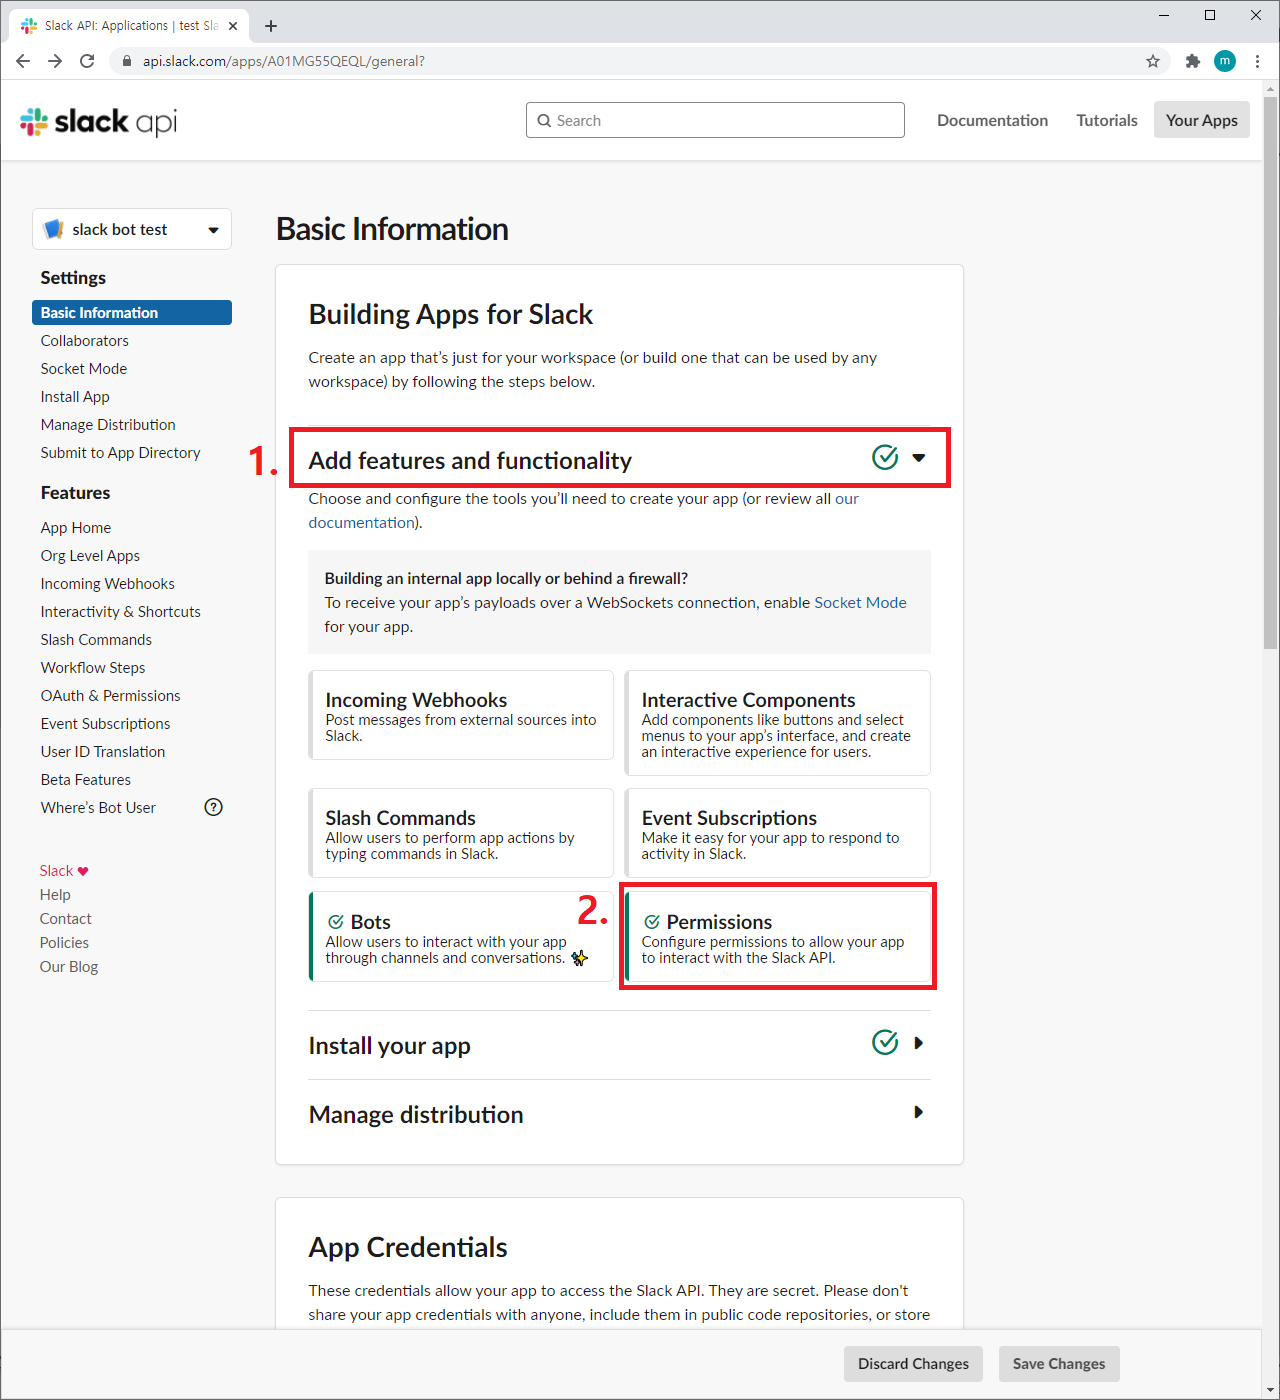Viewport: 1280px width, 1400px height.
Task: Click Save Changes button
Action: (x=1059, y=1364)
